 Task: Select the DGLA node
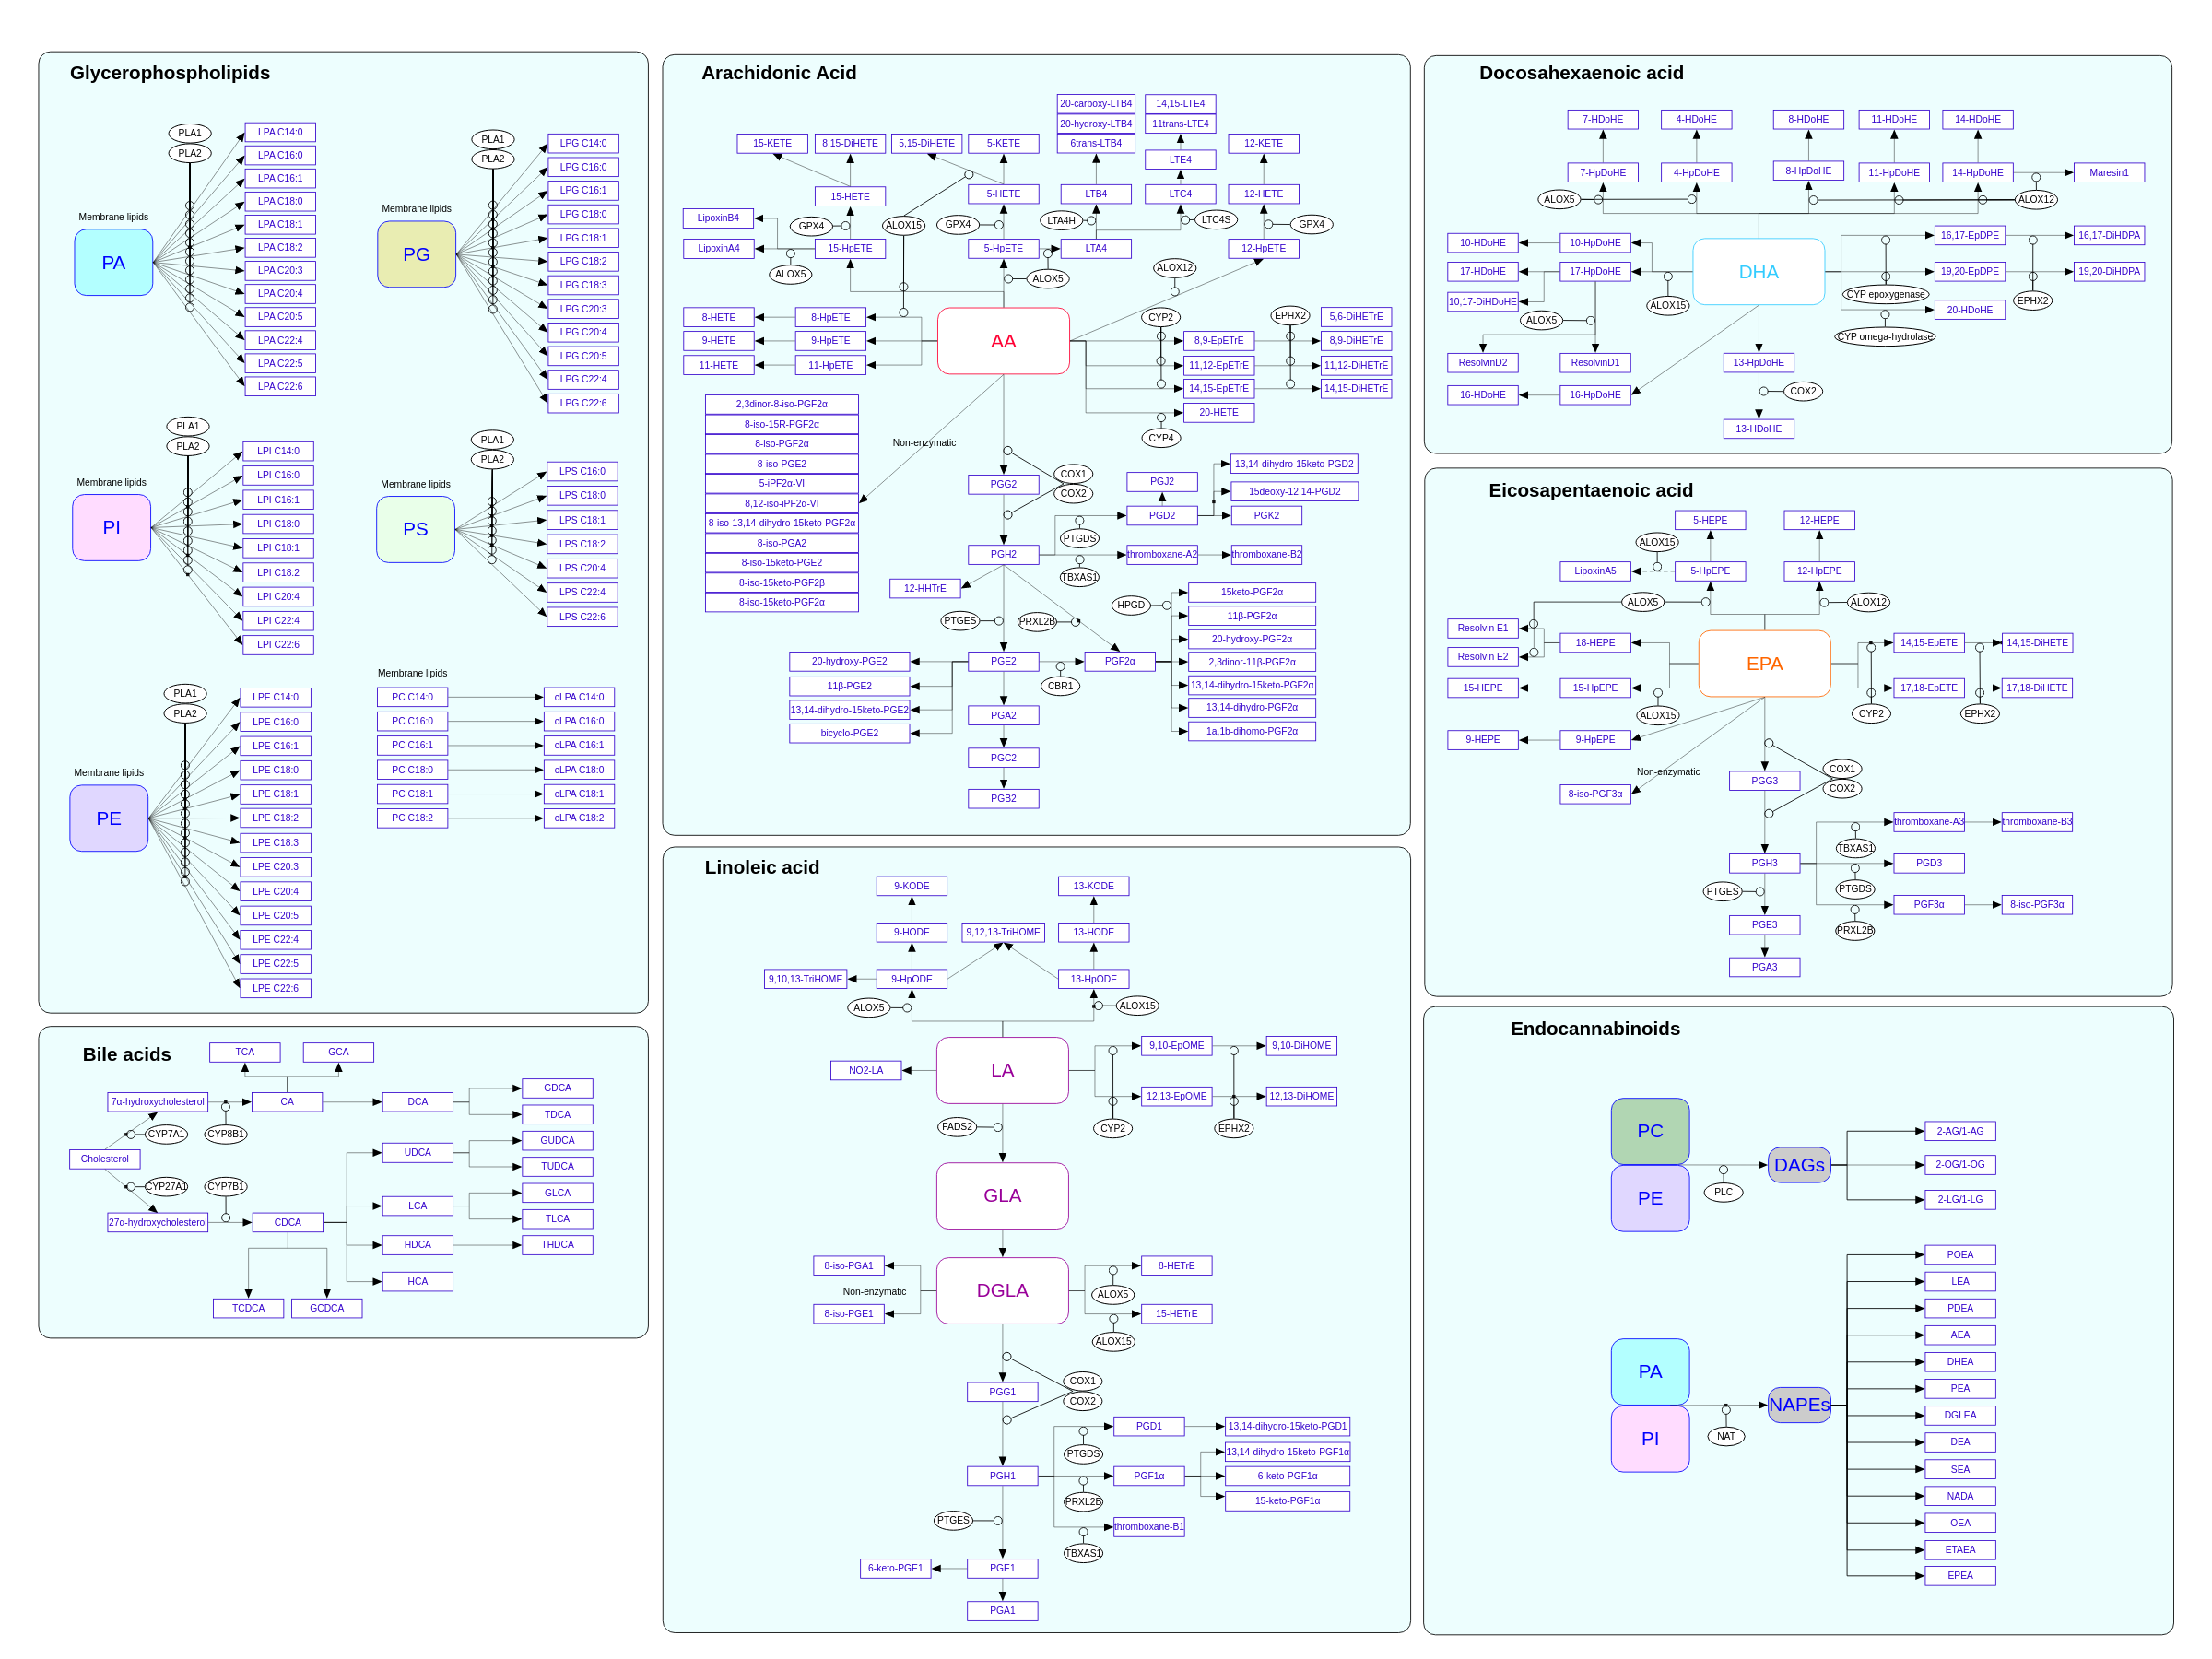1001,1290
